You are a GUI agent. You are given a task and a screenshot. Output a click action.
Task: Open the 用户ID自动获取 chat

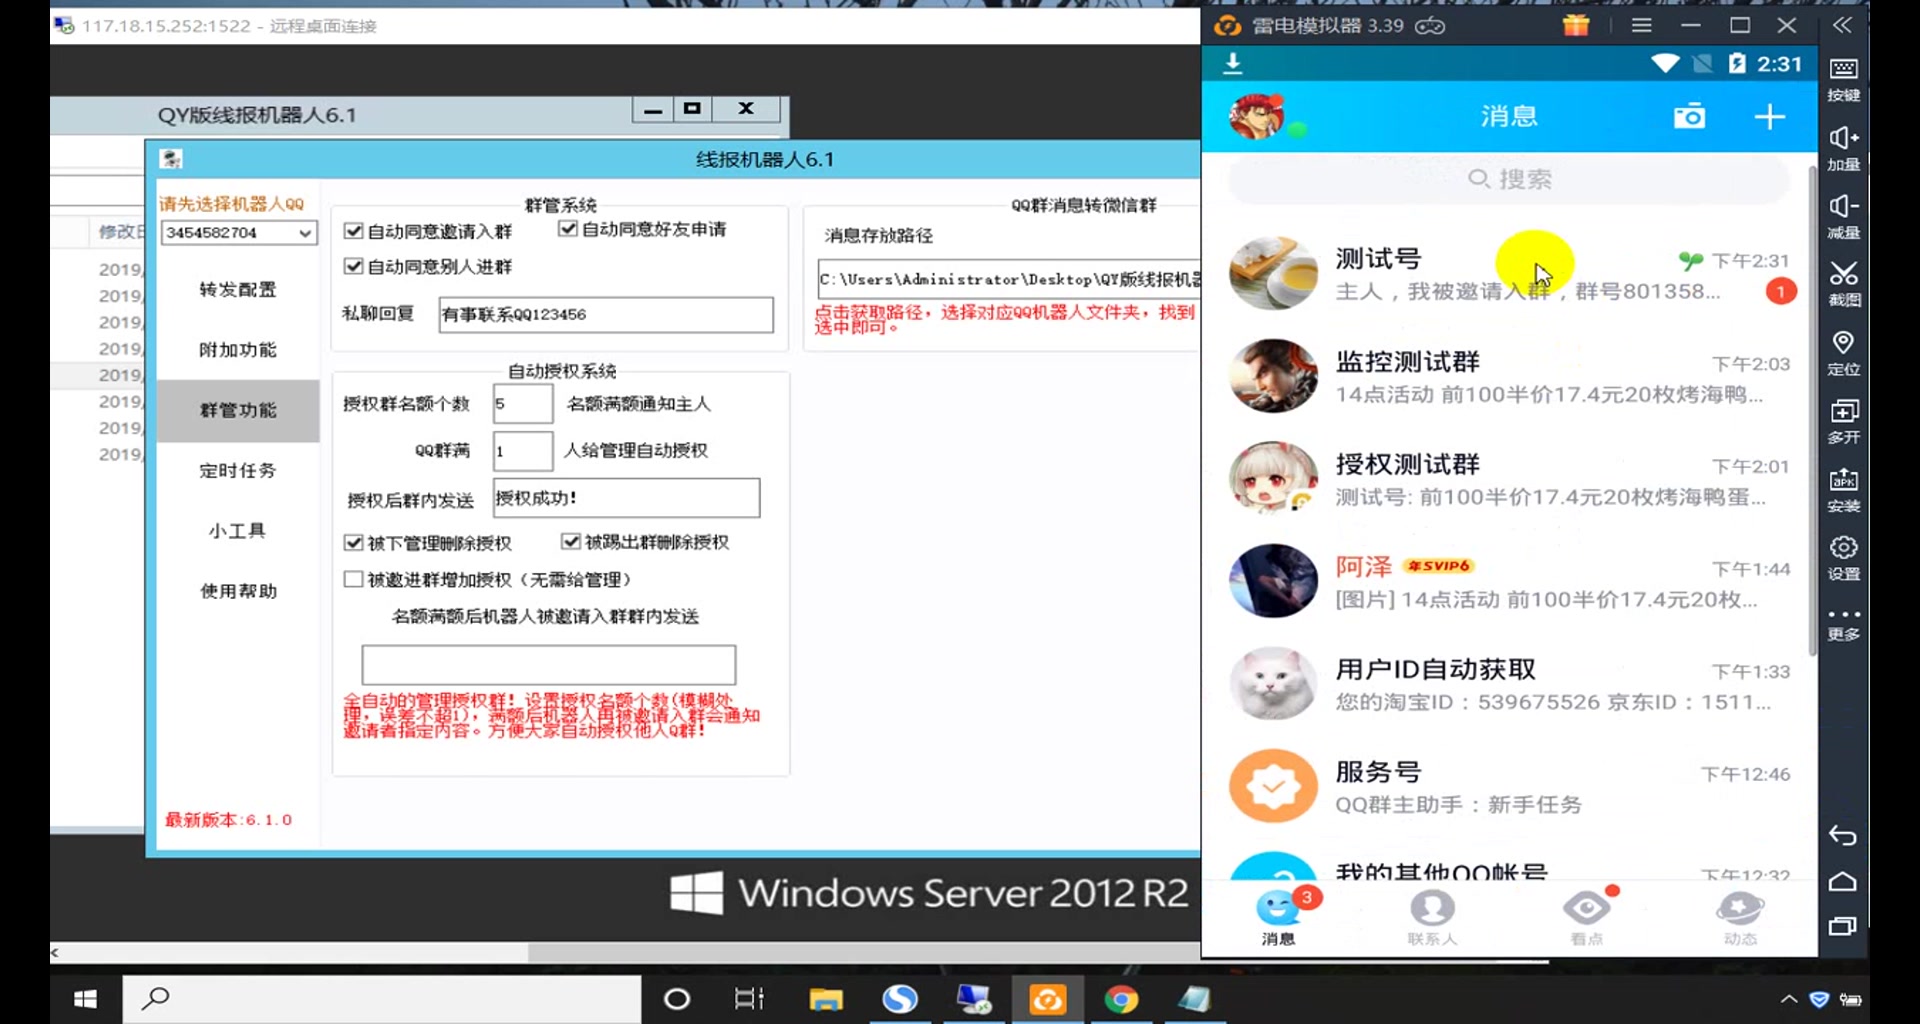point(1510,685)
